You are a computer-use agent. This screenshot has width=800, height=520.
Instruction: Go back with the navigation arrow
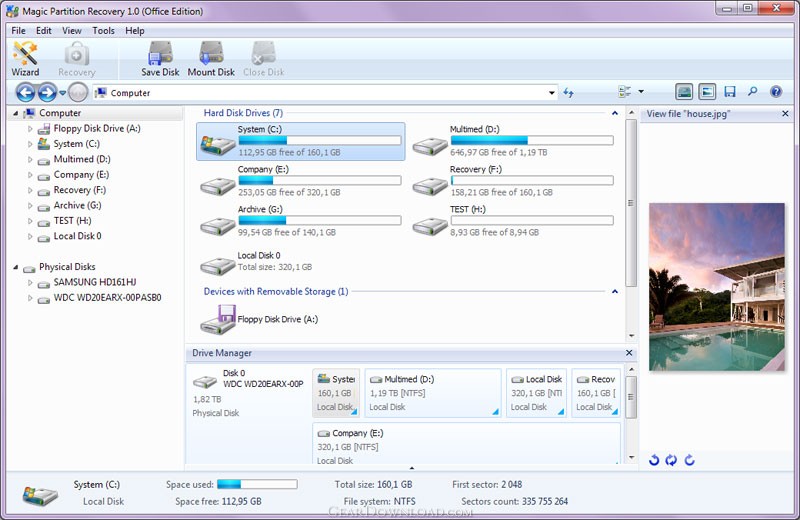point(26,92)
